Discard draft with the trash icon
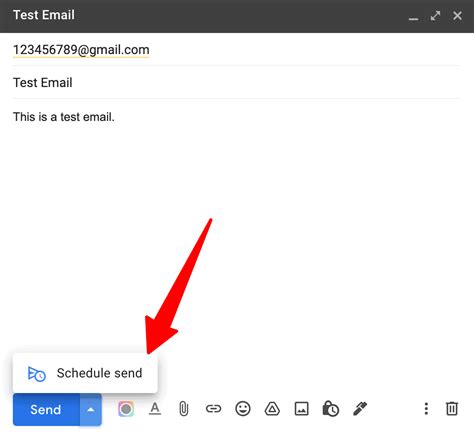Viewport: 474px width, 437px height. point(452,409)
